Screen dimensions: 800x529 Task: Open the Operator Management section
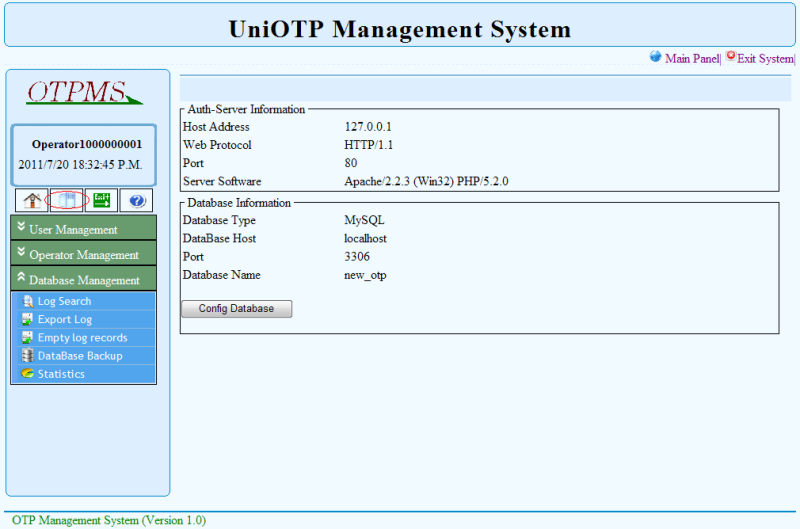click(x=84, y=253)
